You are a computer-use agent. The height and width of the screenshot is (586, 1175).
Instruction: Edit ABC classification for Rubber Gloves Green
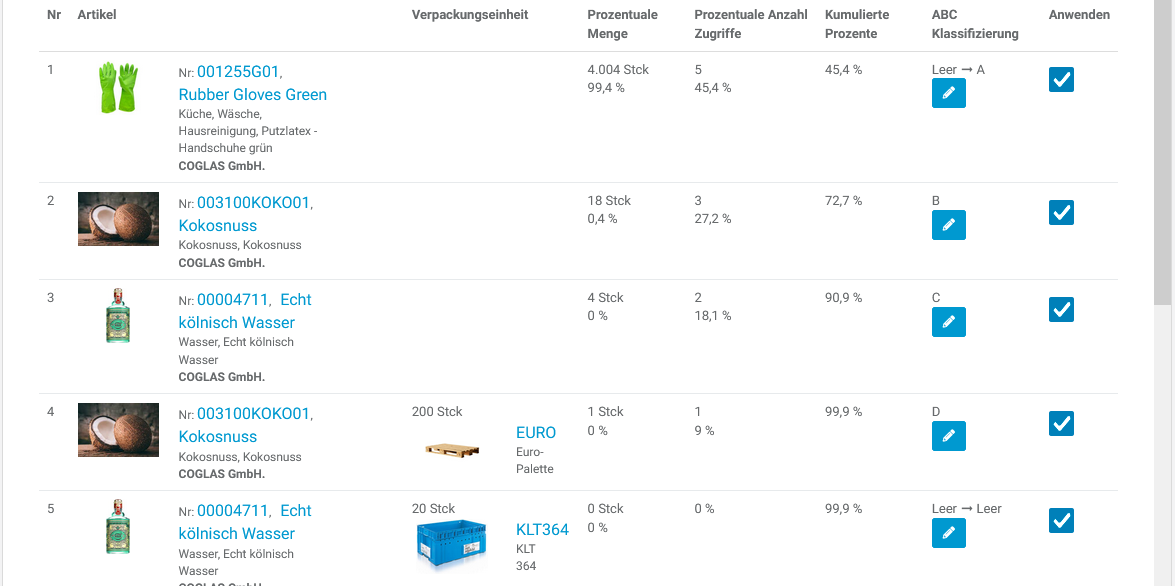[948, 93]
